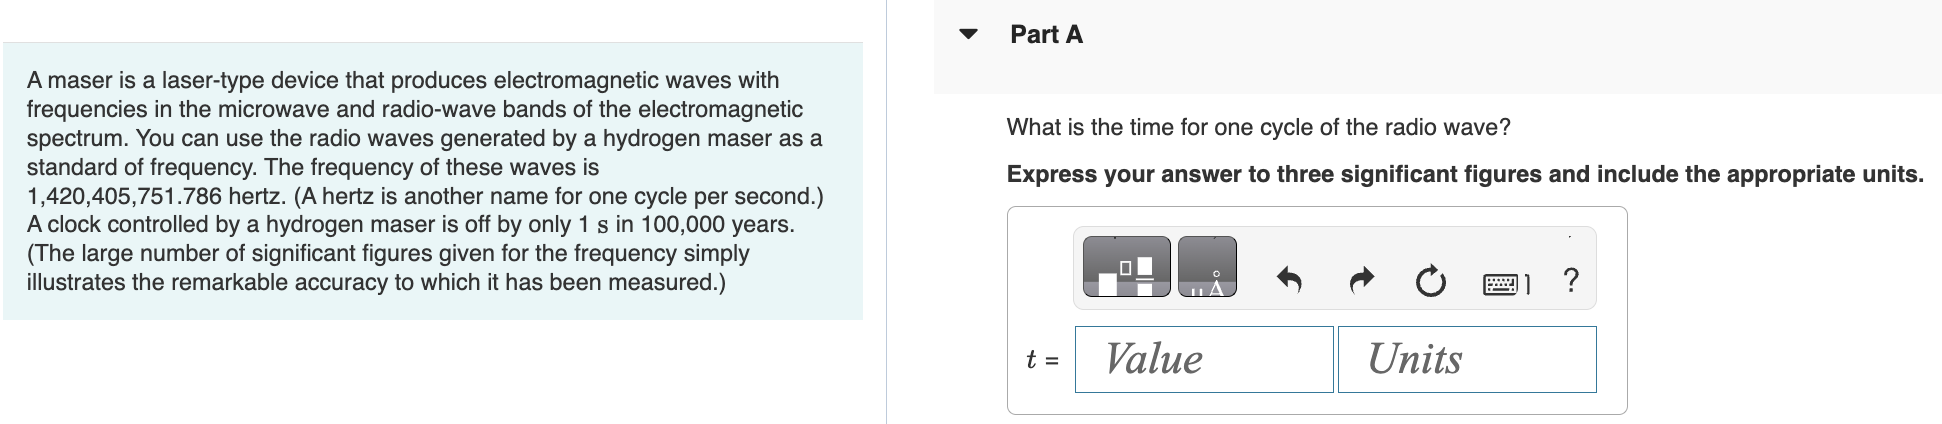Collapse Part A with the triangle arrow
Viewport: 1942px width, 424px height.
coord(967,34)
